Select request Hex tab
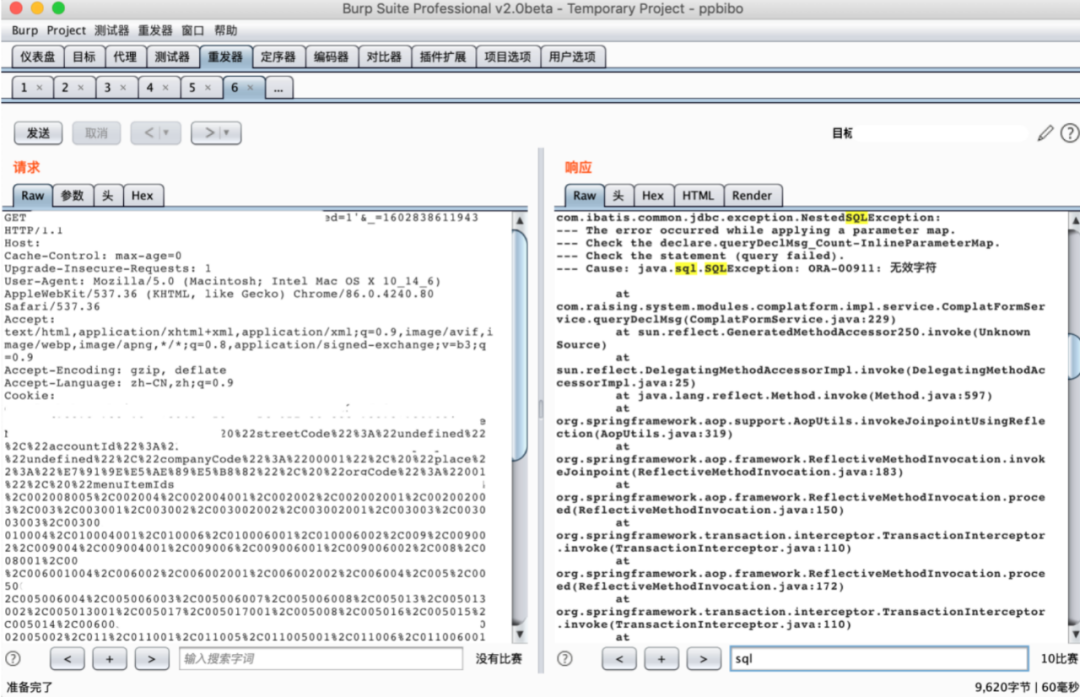This screenshot has height=697, width=1080. [x=143, y=196]
